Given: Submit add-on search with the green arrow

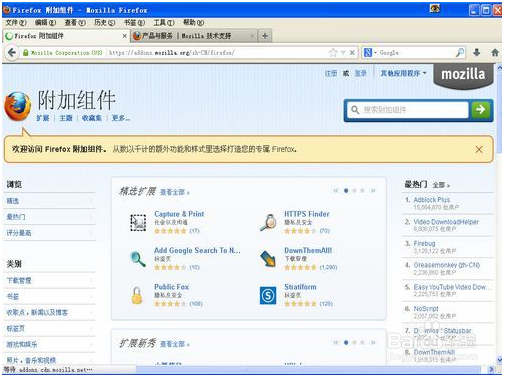Looking at the screenshot, I should (480, 109).
